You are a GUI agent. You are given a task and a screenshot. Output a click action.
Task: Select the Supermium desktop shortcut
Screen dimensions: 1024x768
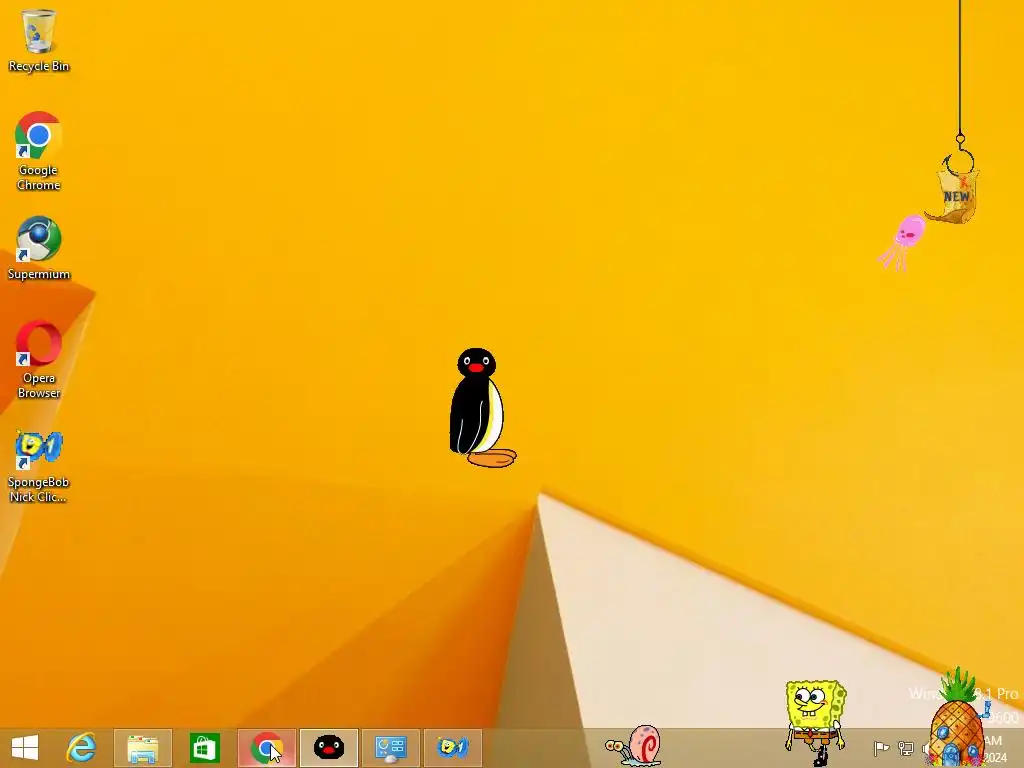click(39, 249)
